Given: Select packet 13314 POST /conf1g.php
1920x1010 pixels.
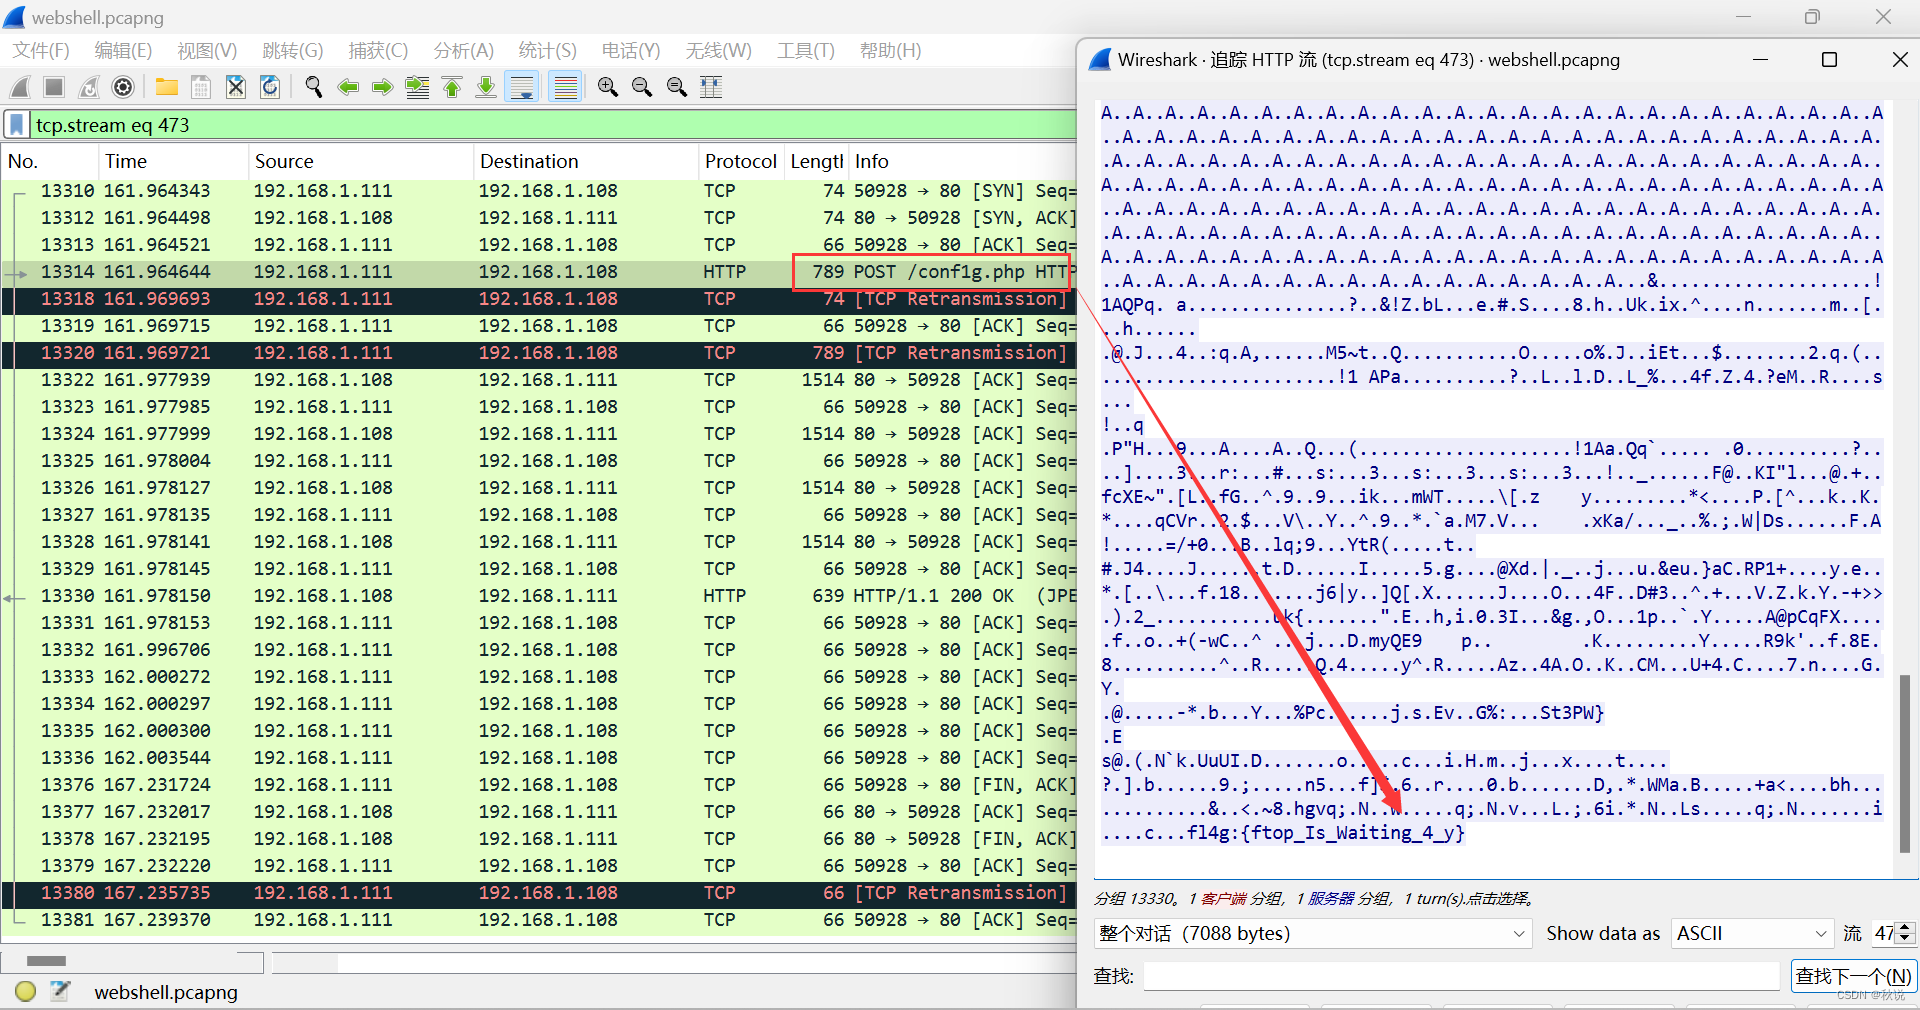Looking at the screenshot, I should coord(539,272).
